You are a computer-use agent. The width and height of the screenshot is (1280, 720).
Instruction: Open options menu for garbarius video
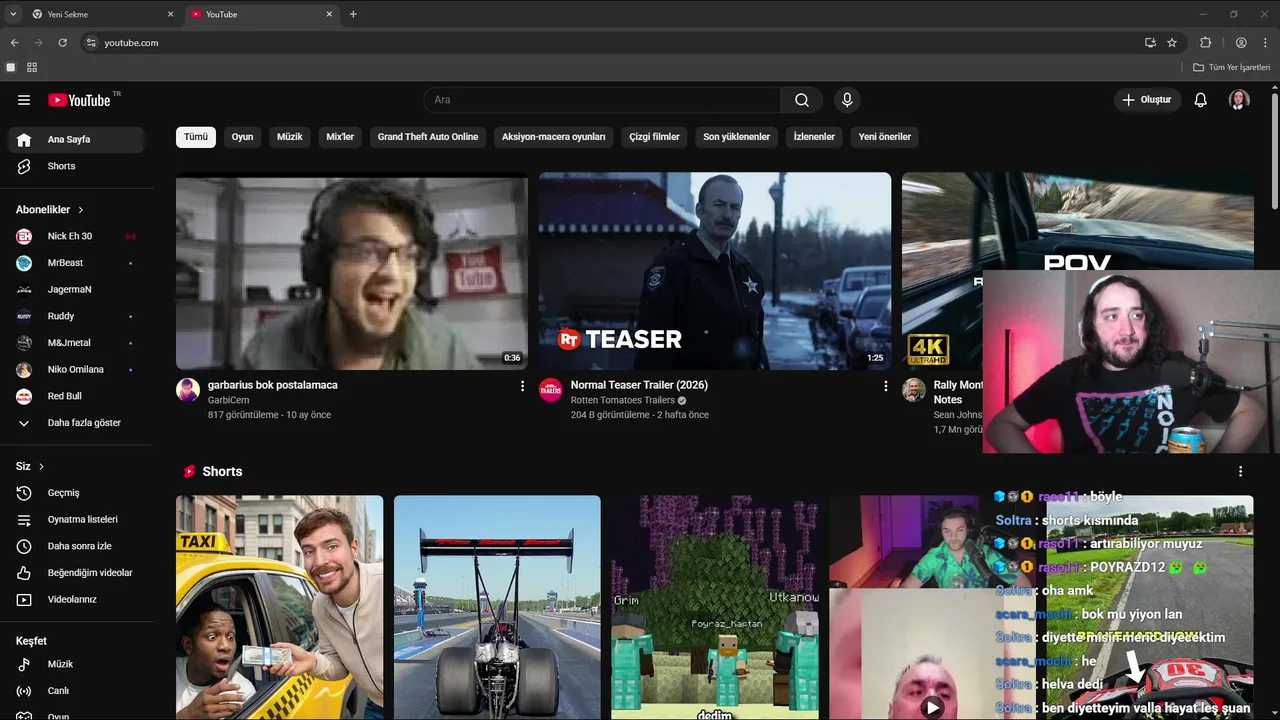point(522,386)
